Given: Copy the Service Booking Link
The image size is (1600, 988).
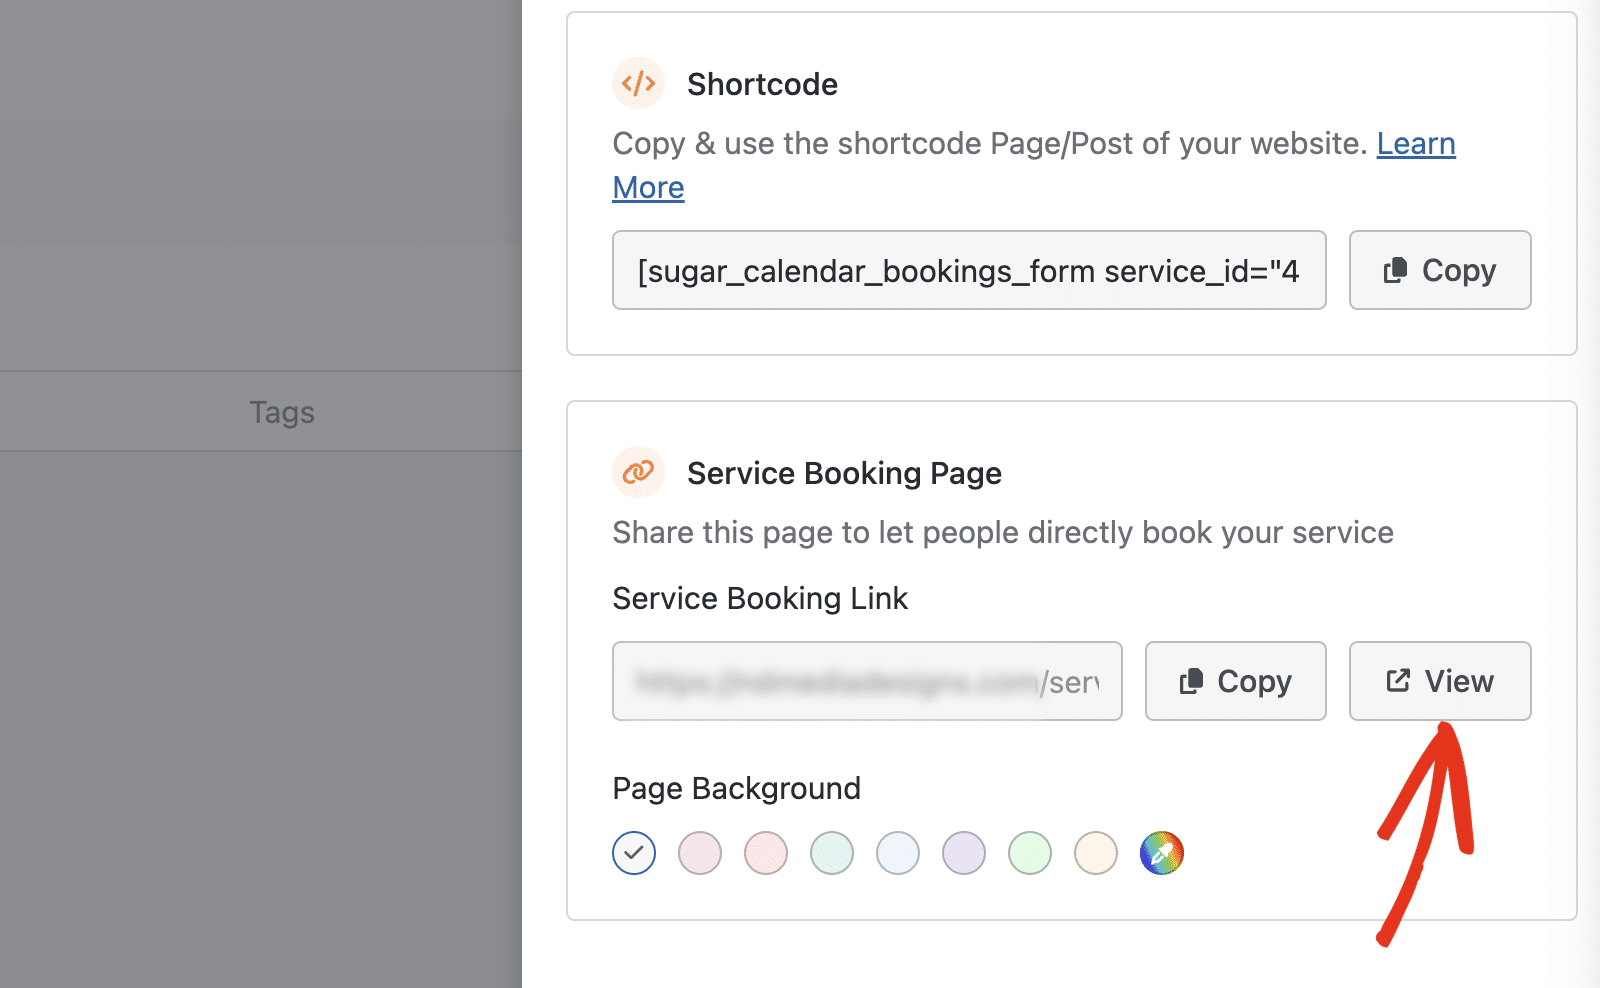Looking at the screenshot, I should click(1235, 681).
